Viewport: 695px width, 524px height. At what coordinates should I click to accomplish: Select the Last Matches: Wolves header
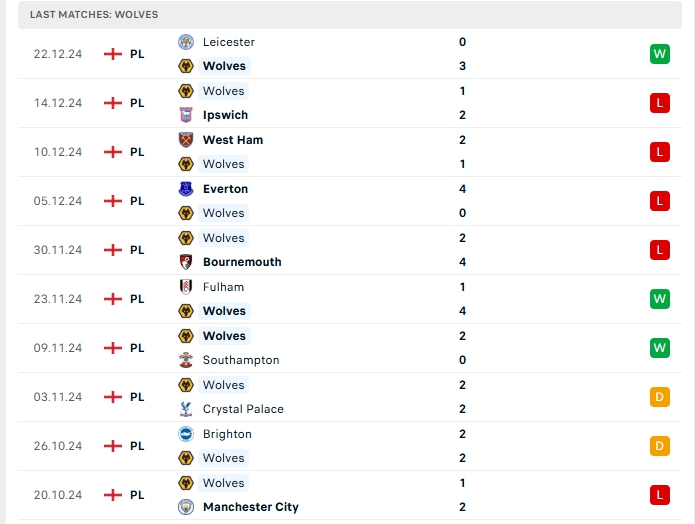pyautogui.click(x=94, y=15)
